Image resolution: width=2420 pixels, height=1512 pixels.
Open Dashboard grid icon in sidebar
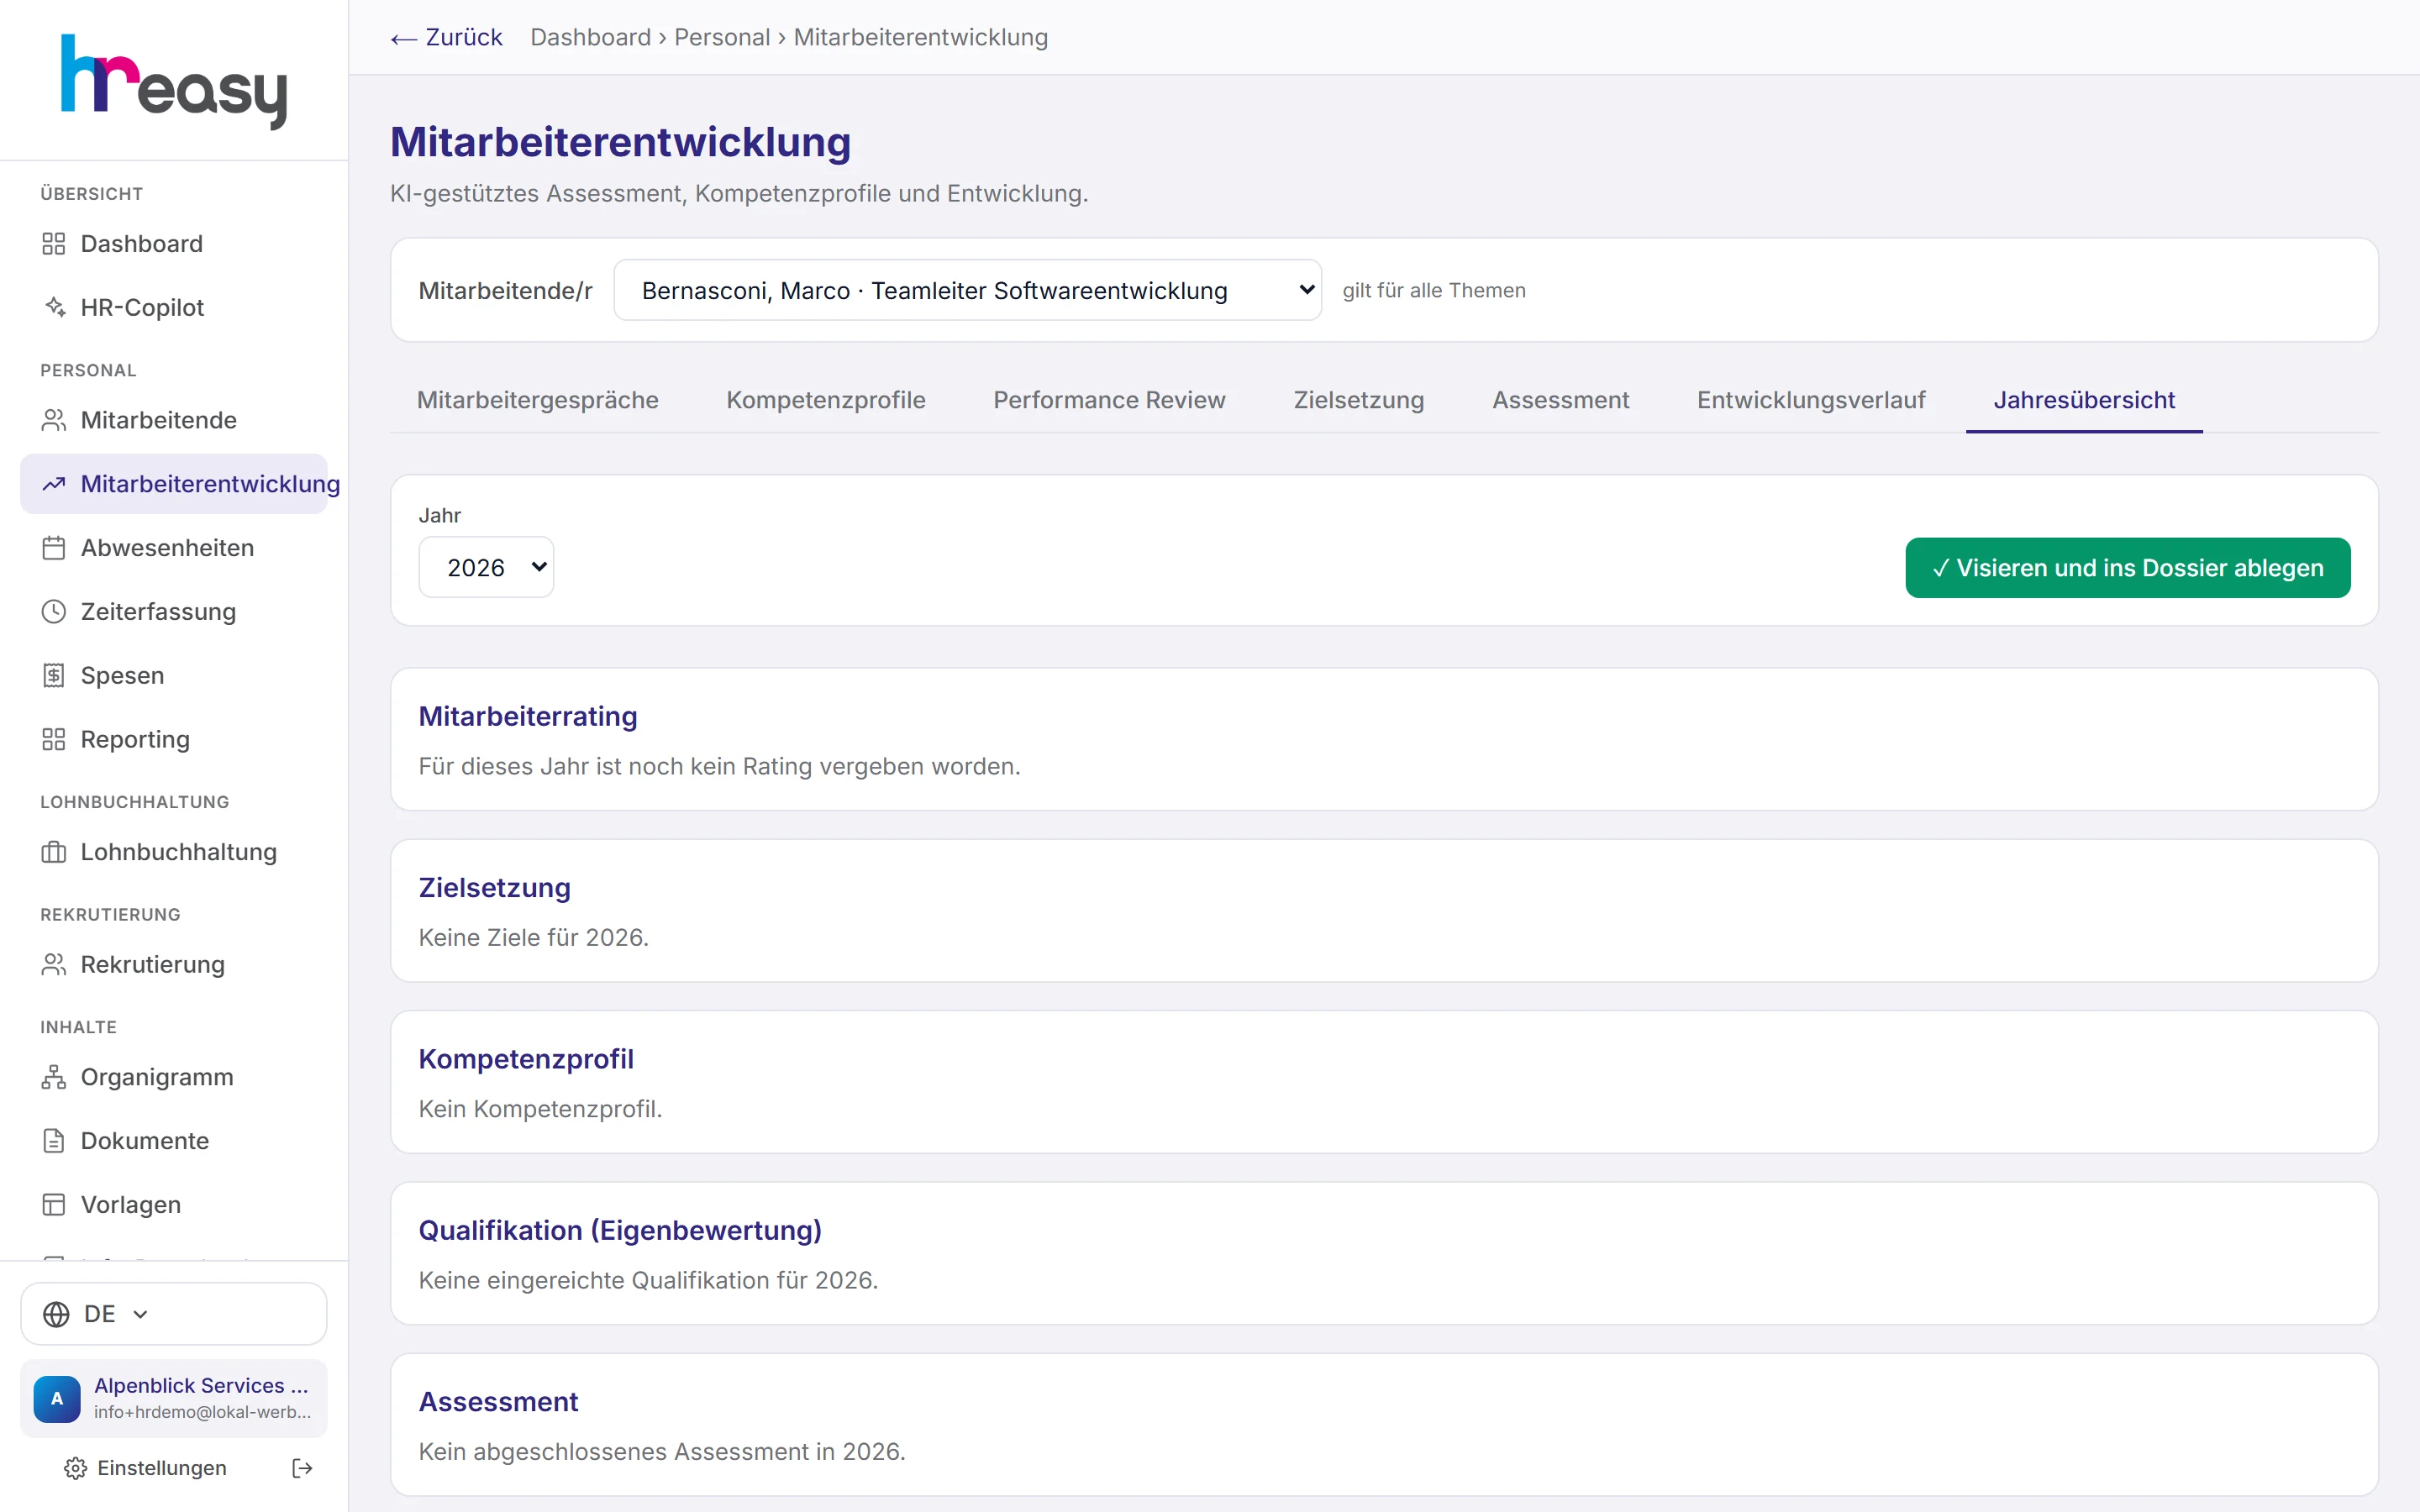coord(54,244)
